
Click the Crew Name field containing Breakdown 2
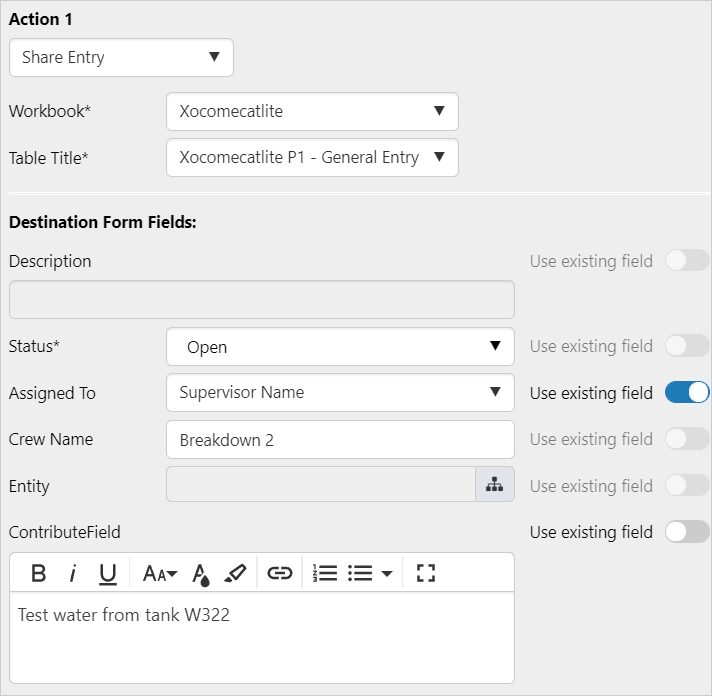pyautogui.click(x=340, y=439)
